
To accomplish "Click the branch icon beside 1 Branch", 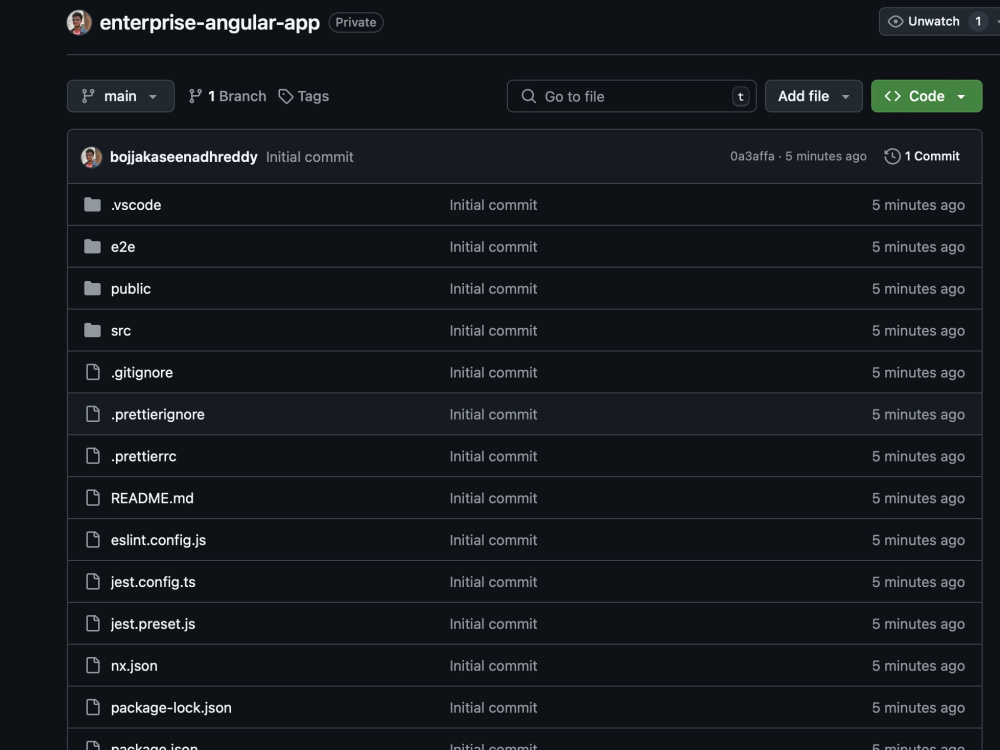I will 195,96.
